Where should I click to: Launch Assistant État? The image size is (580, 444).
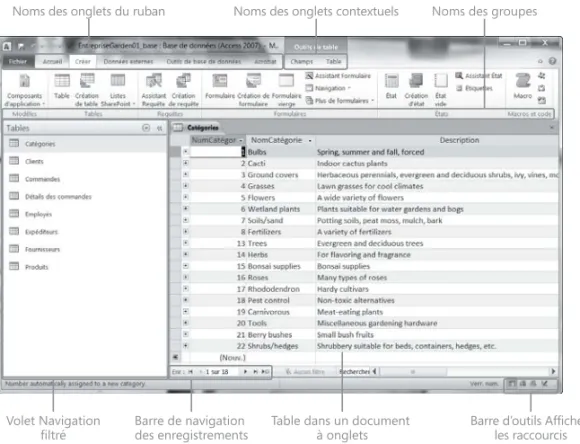coord(479,76)
